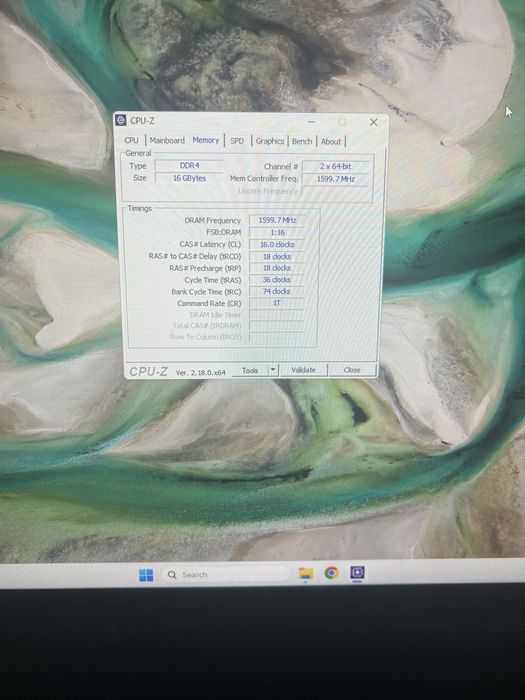Image resolution: width=525 pixels, height=700 pixels.
Task: Click the Uncore Frequency empty field
Action: [336, 191]
